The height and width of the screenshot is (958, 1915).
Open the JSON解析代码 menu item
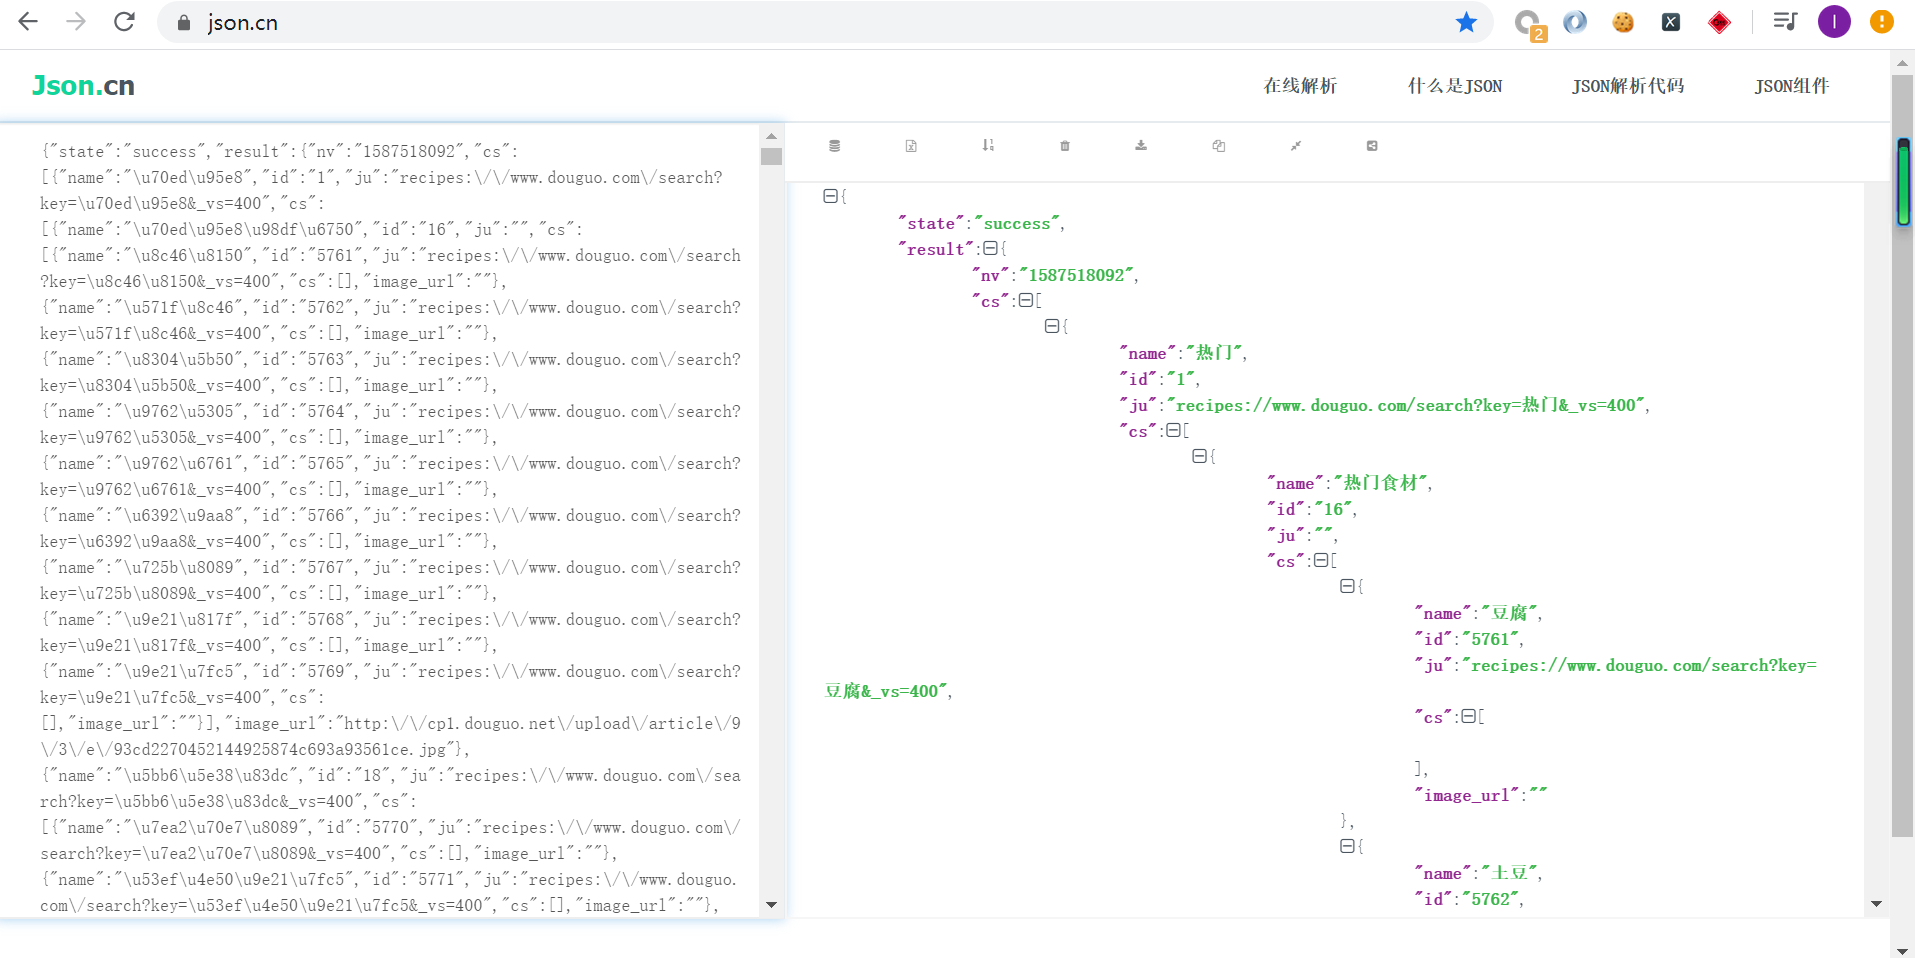[x=1627, y=86]
